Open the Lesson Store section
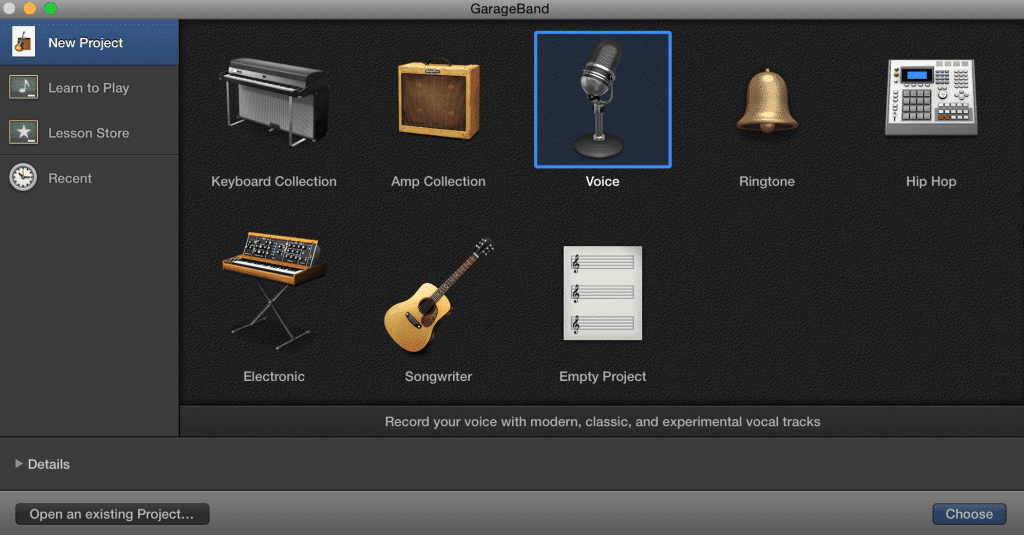The image size is (1024, 535). (89, 133)
